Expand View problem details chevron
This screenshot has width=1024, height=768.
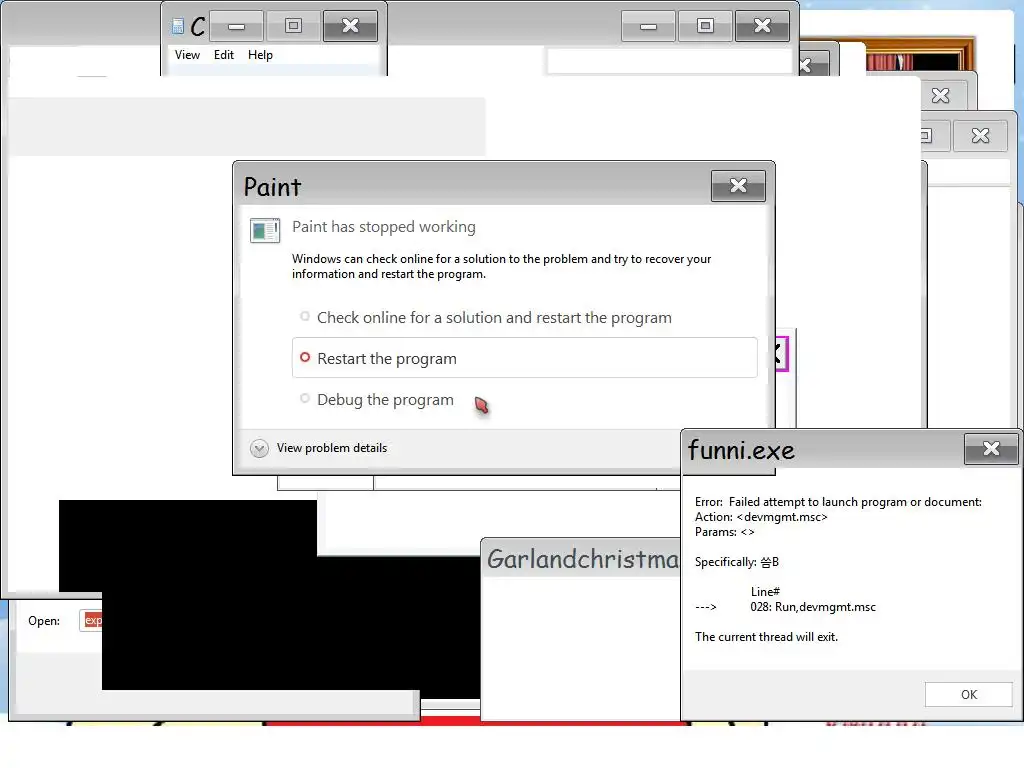click(x=259, y=448)
